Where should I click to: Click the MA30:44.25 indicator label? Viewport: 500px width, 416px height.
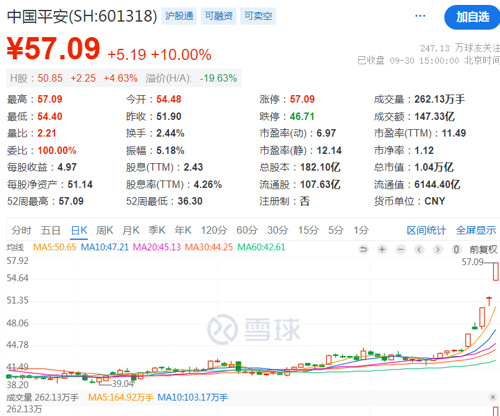coord(209,247)
